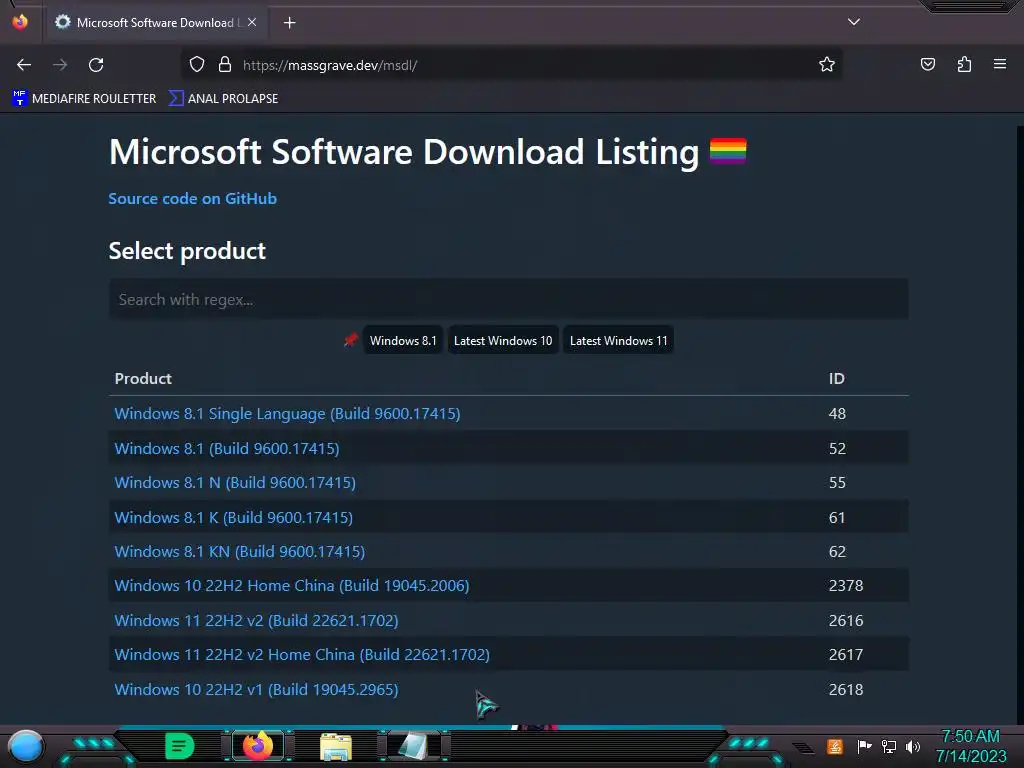Select ID value 48
The image size is (1024, 768).
click(837, 413)
